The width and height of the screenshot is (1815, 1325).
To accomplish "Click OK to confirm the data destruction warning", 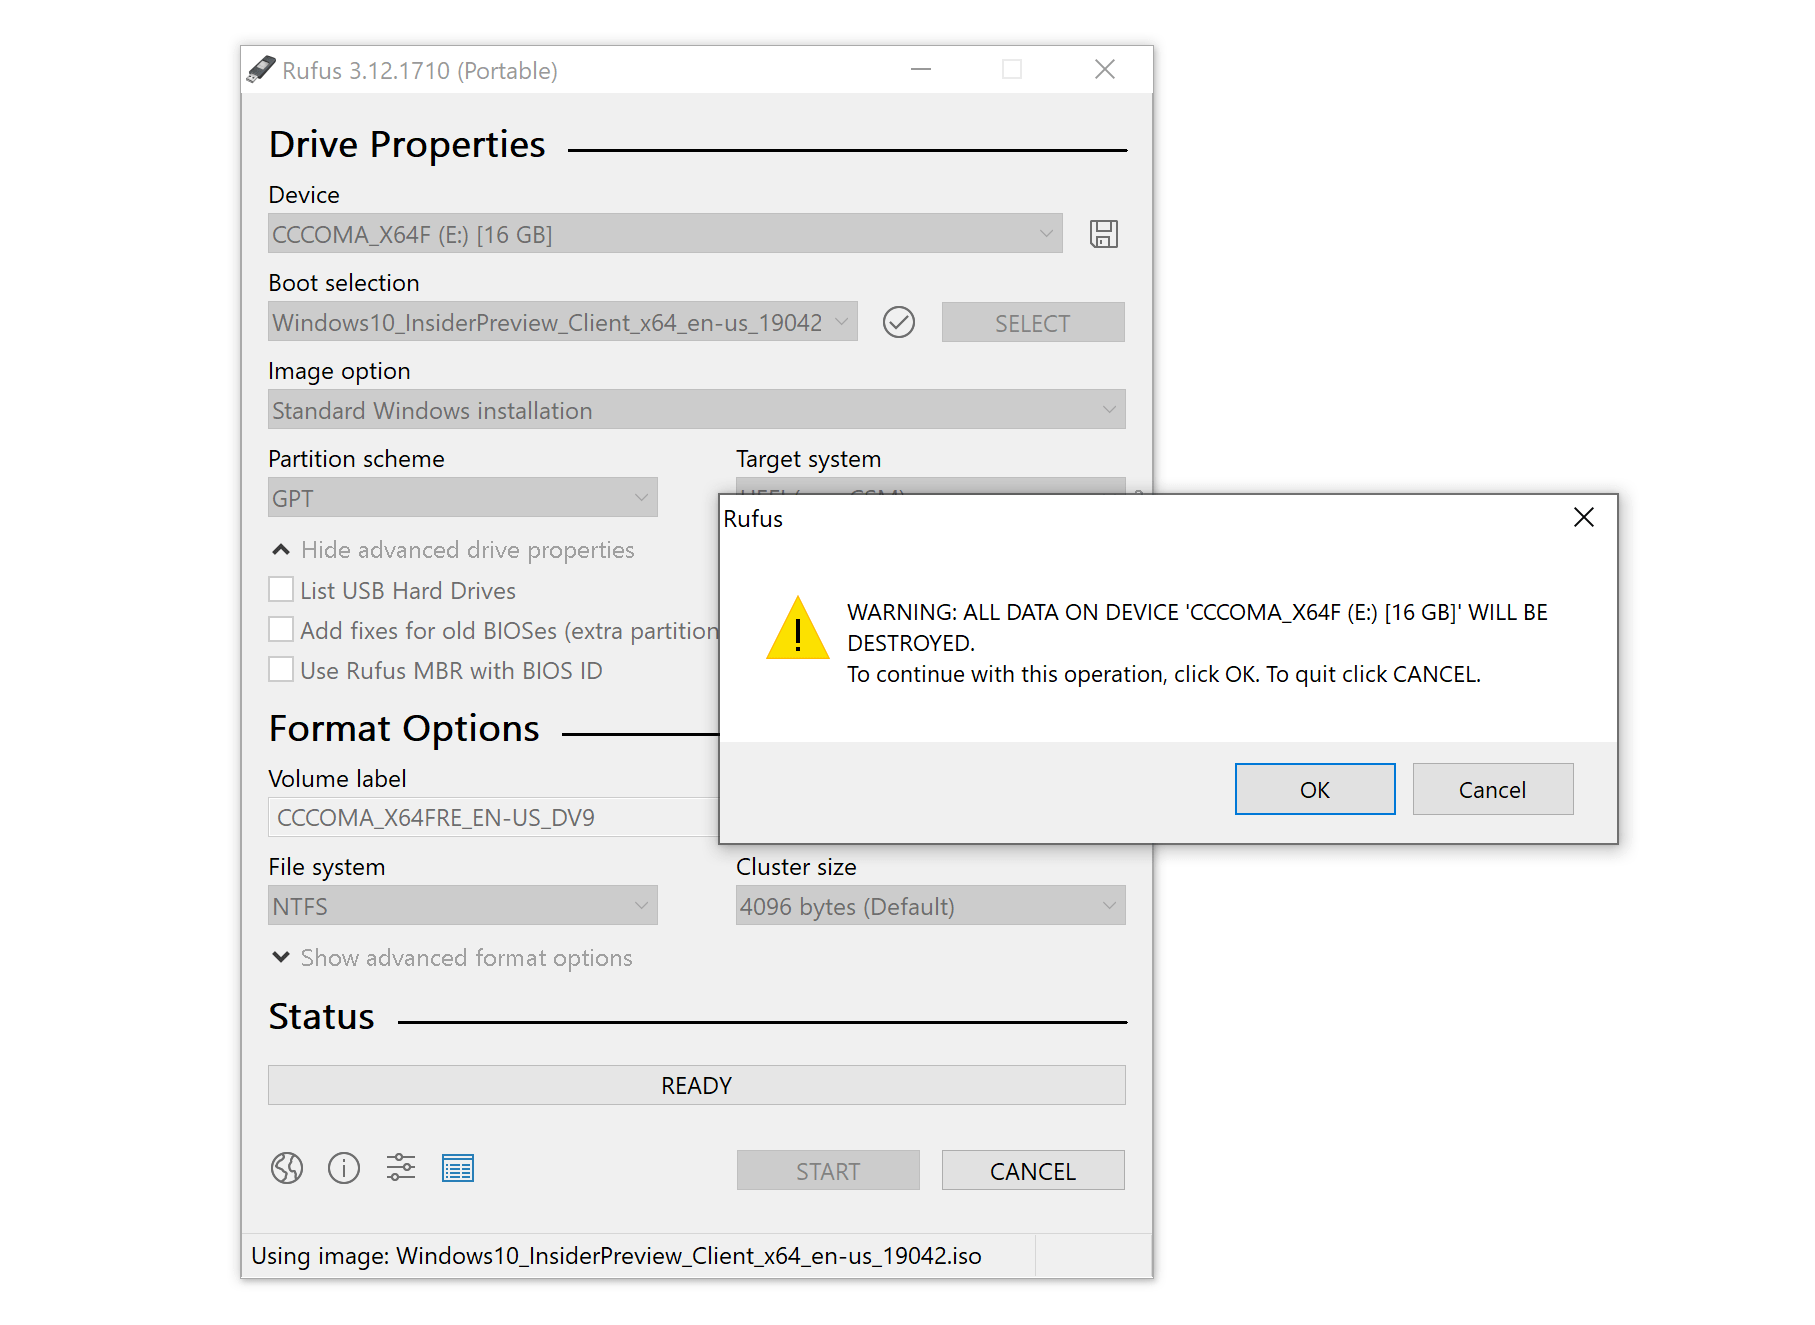I will [1314, 789].
